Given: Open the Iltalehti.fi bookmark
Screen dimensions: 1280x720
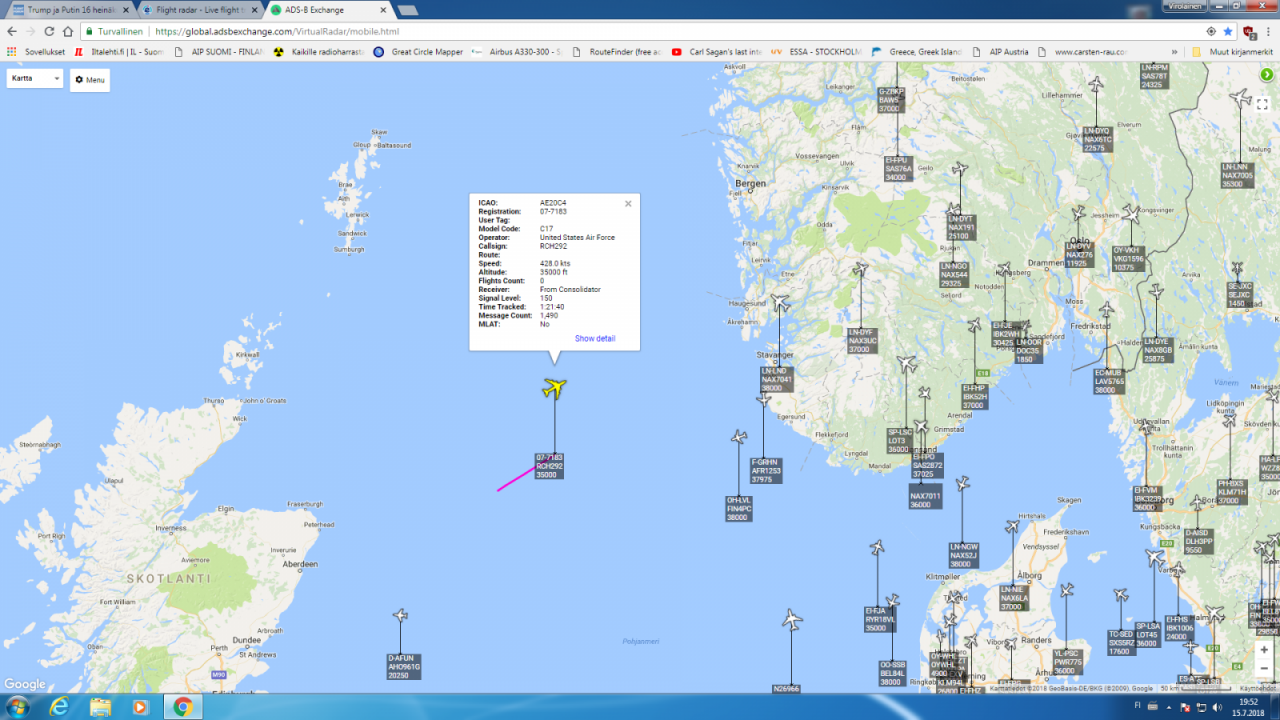Looking at the screenshot, I should (119, 52).
